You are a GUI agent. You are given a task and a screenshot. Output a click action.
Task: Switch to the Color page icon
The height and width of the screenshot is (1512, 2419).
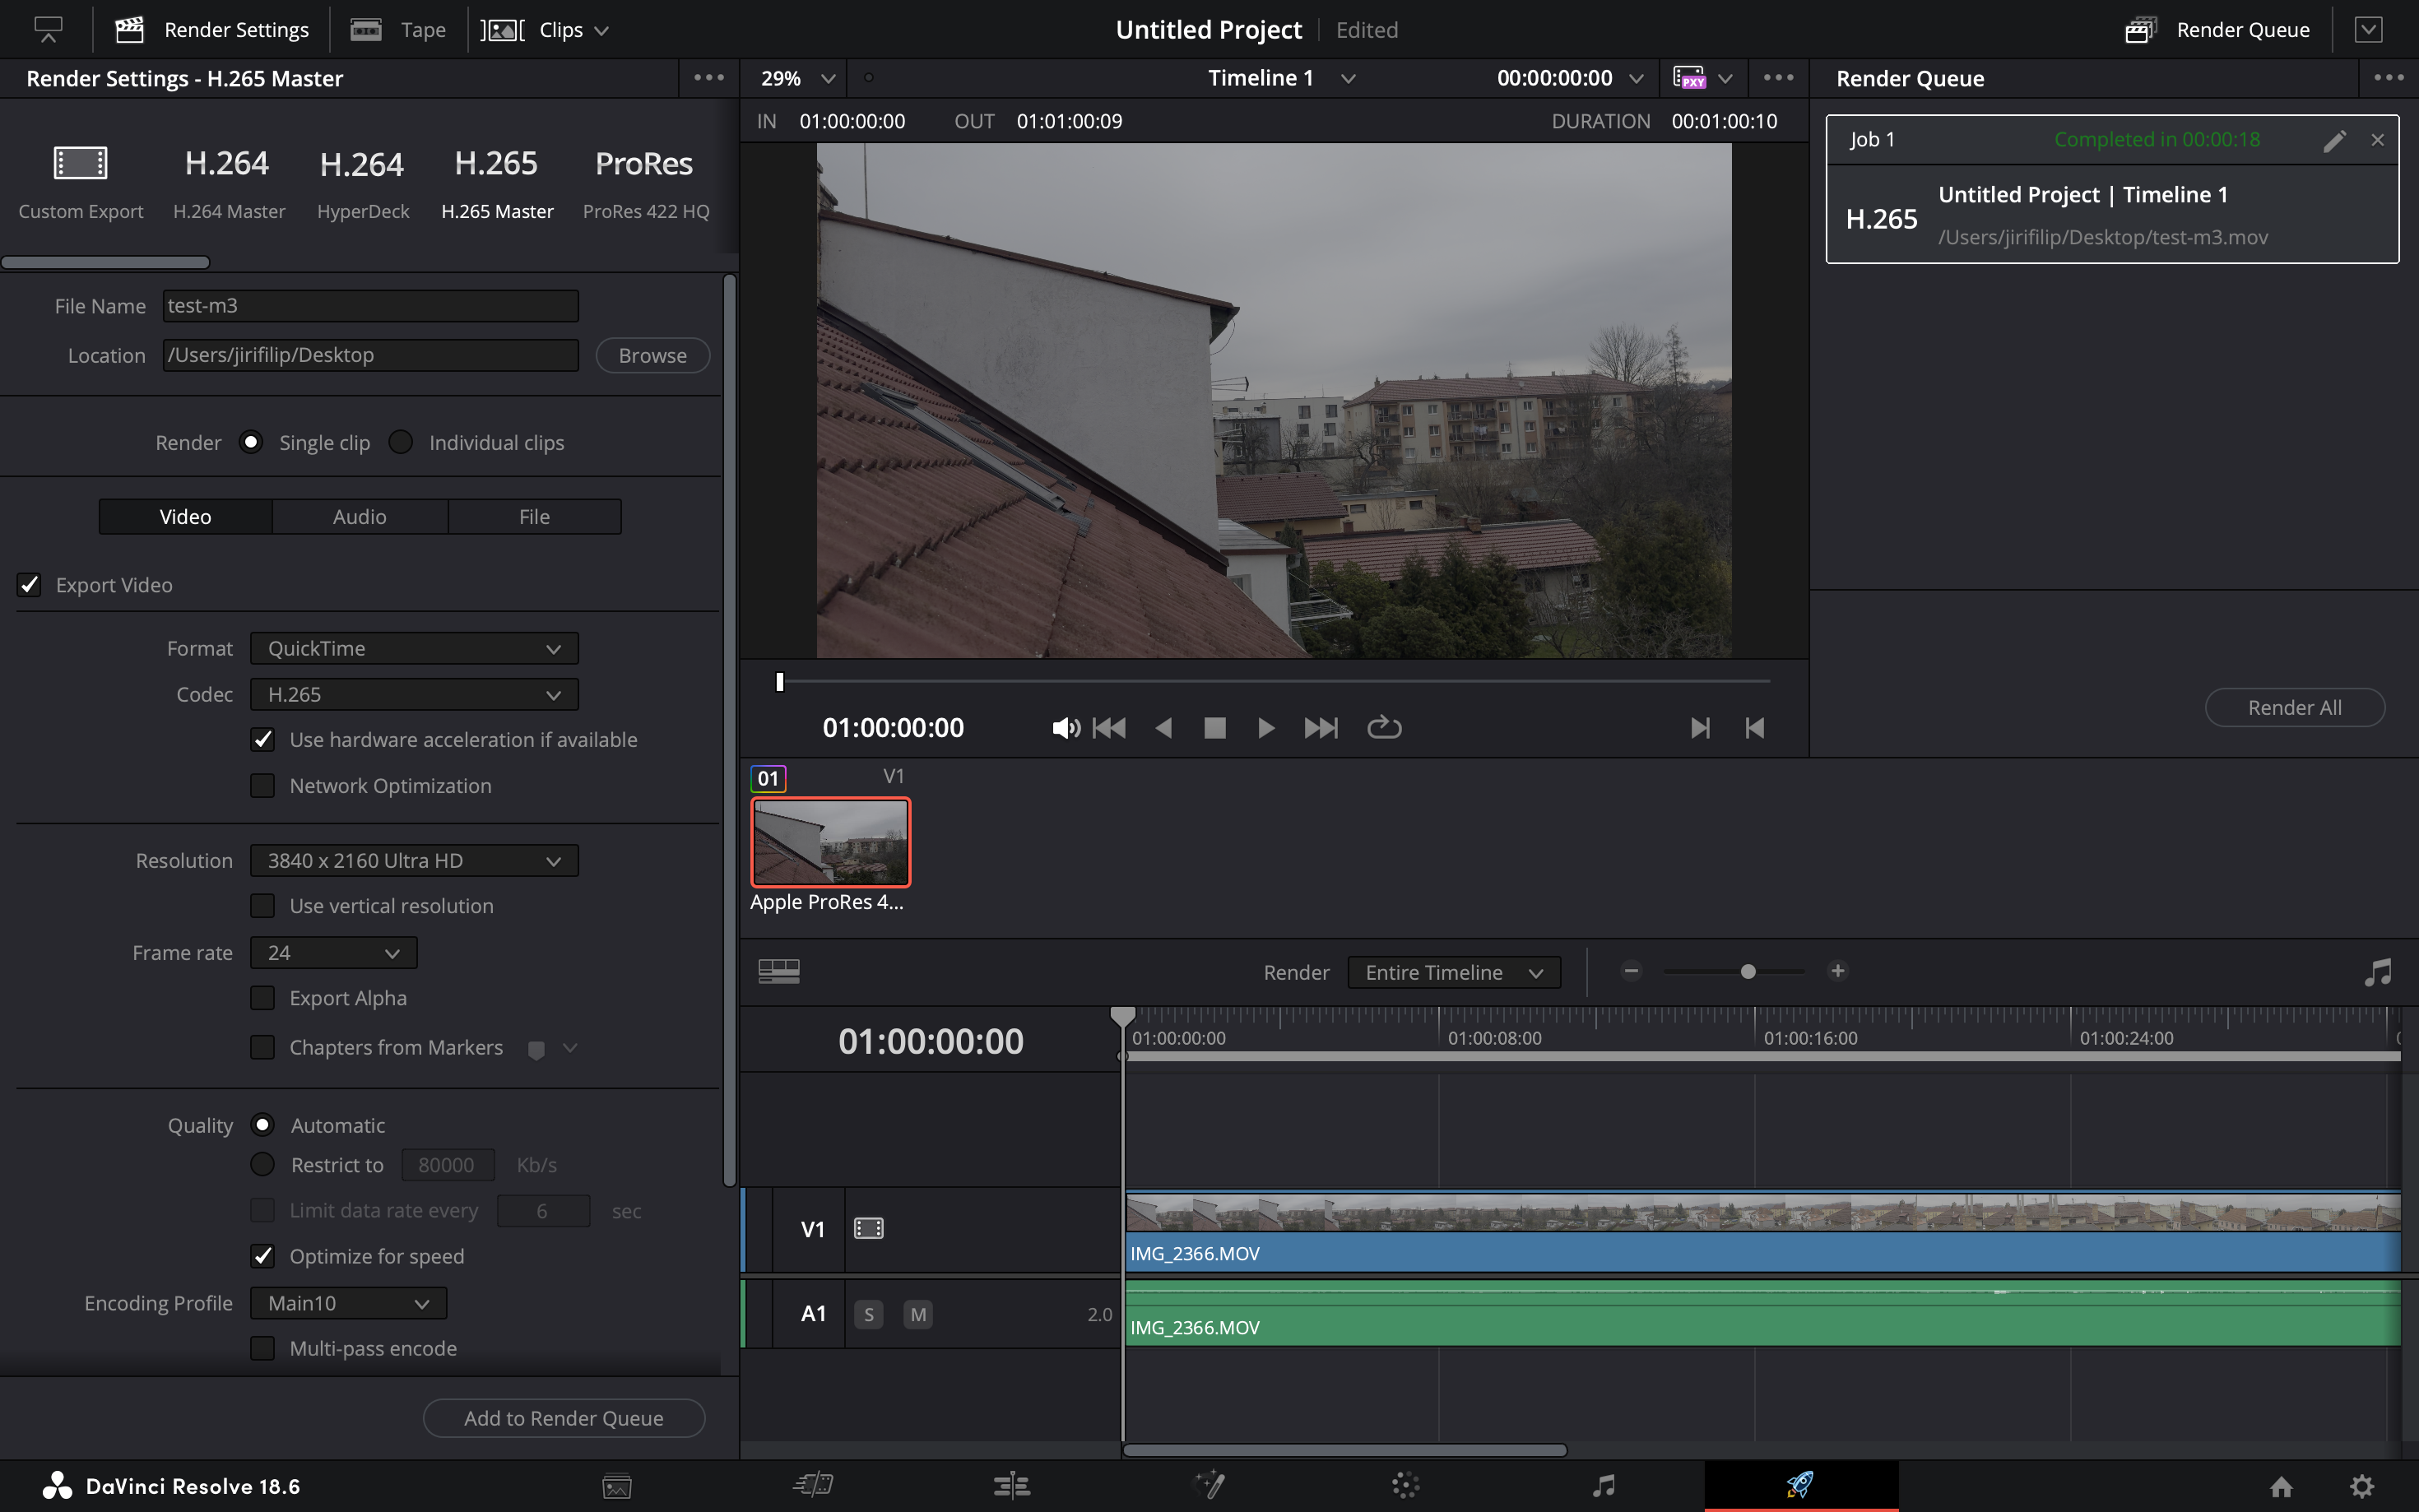[x=1405, y=1485]
